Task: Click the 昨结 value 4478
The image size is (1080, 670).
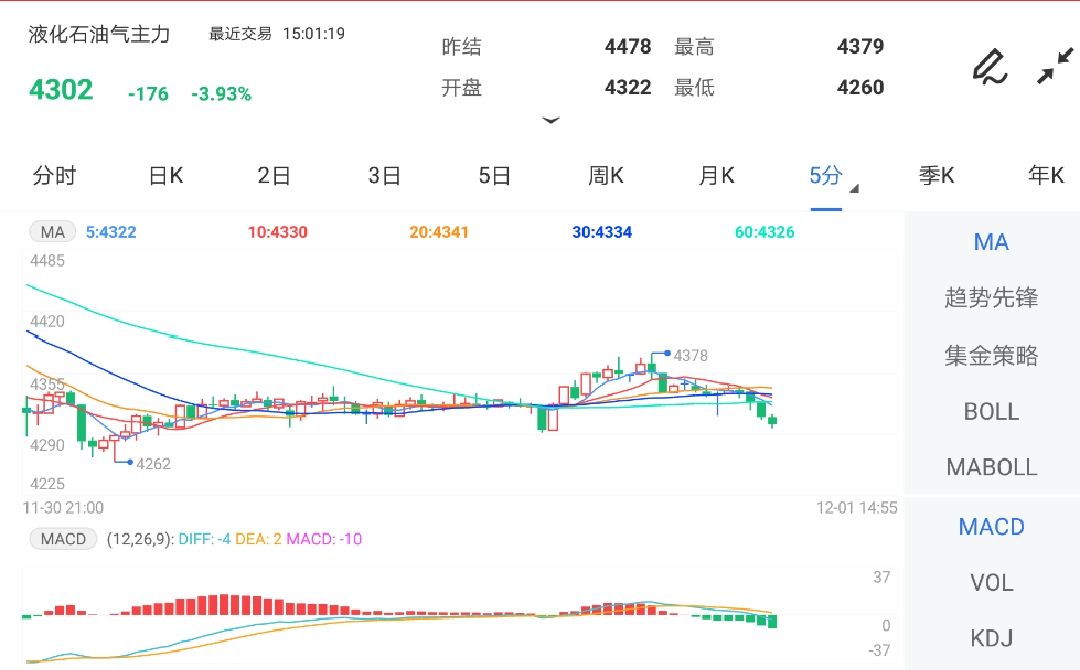Action: pyautogui.click(x=628, y=46)
